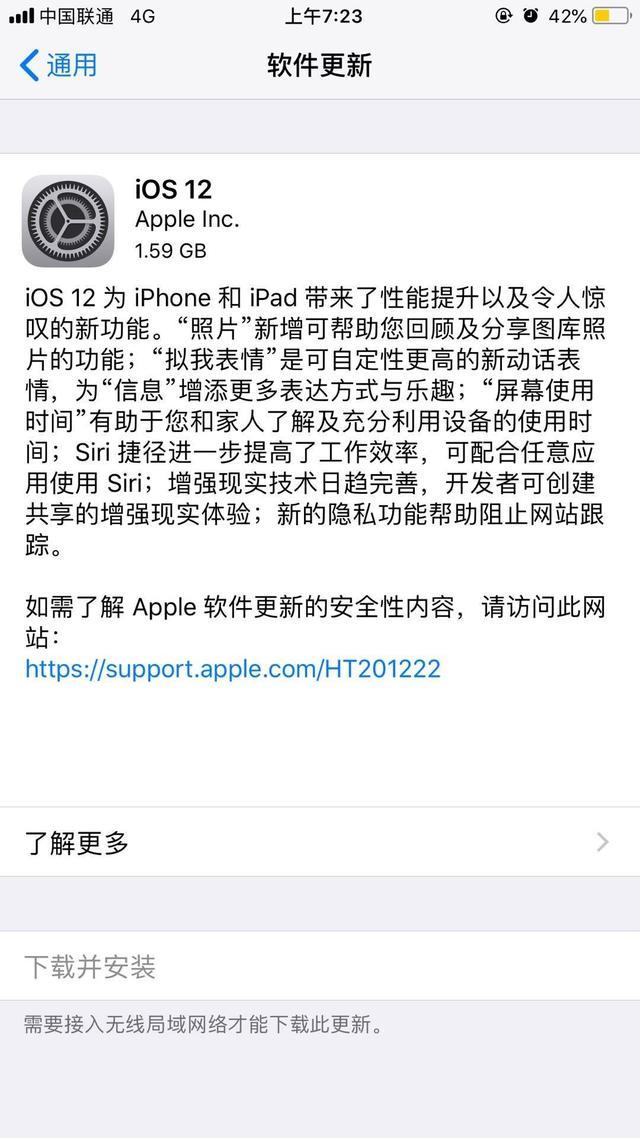Viewport: 640px width, 1138px height.
Task: Tap the 1.59 GB size label
Action: (x=171, y=250)
